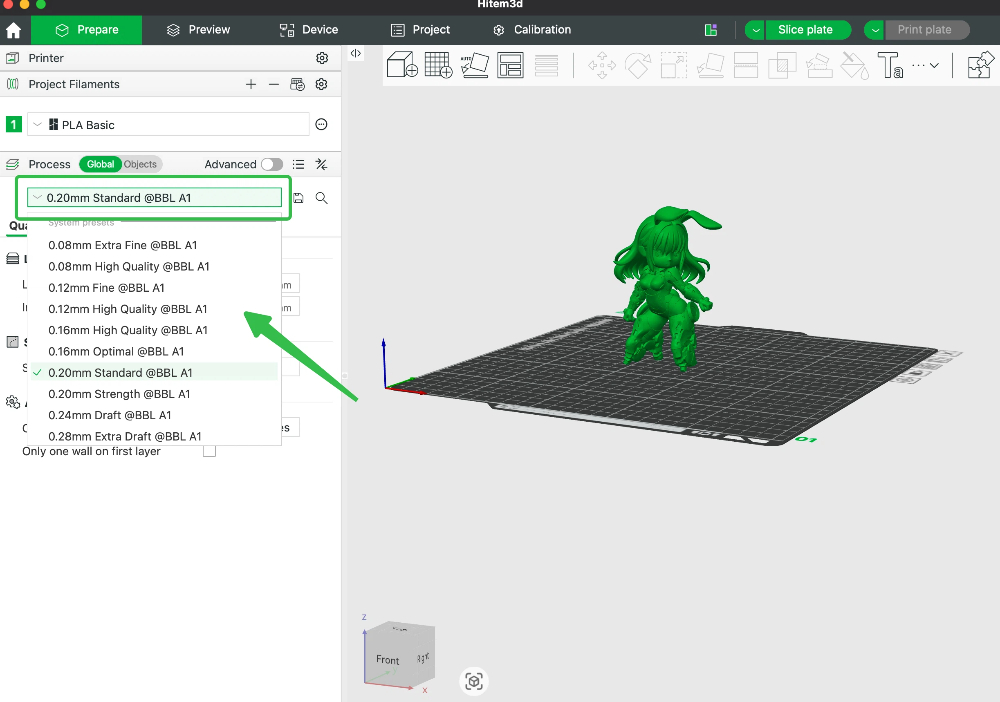1000x702 pixels.
Task: Select the Scale tool
Action: click(673, 64)
